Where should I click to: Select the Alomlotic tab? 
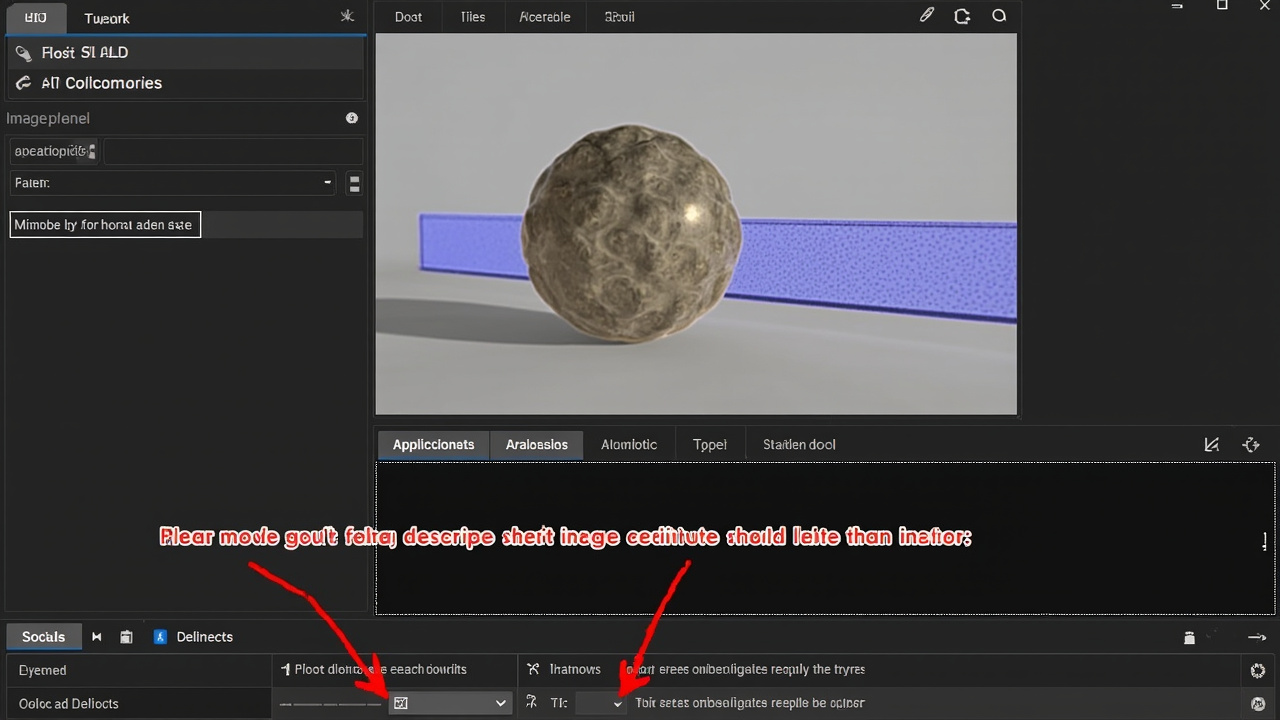coord(629,445)
